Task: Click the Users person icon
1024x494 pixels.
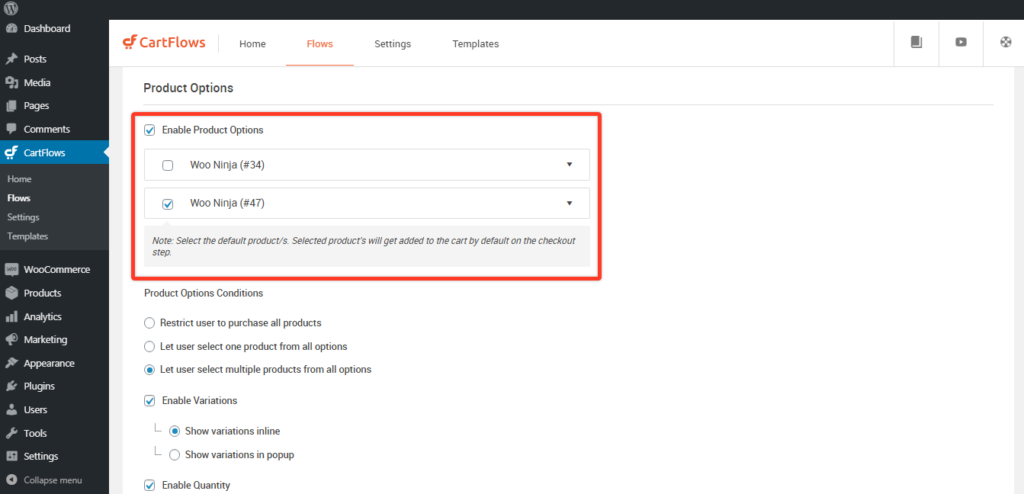Action: (x=11, y=410)
